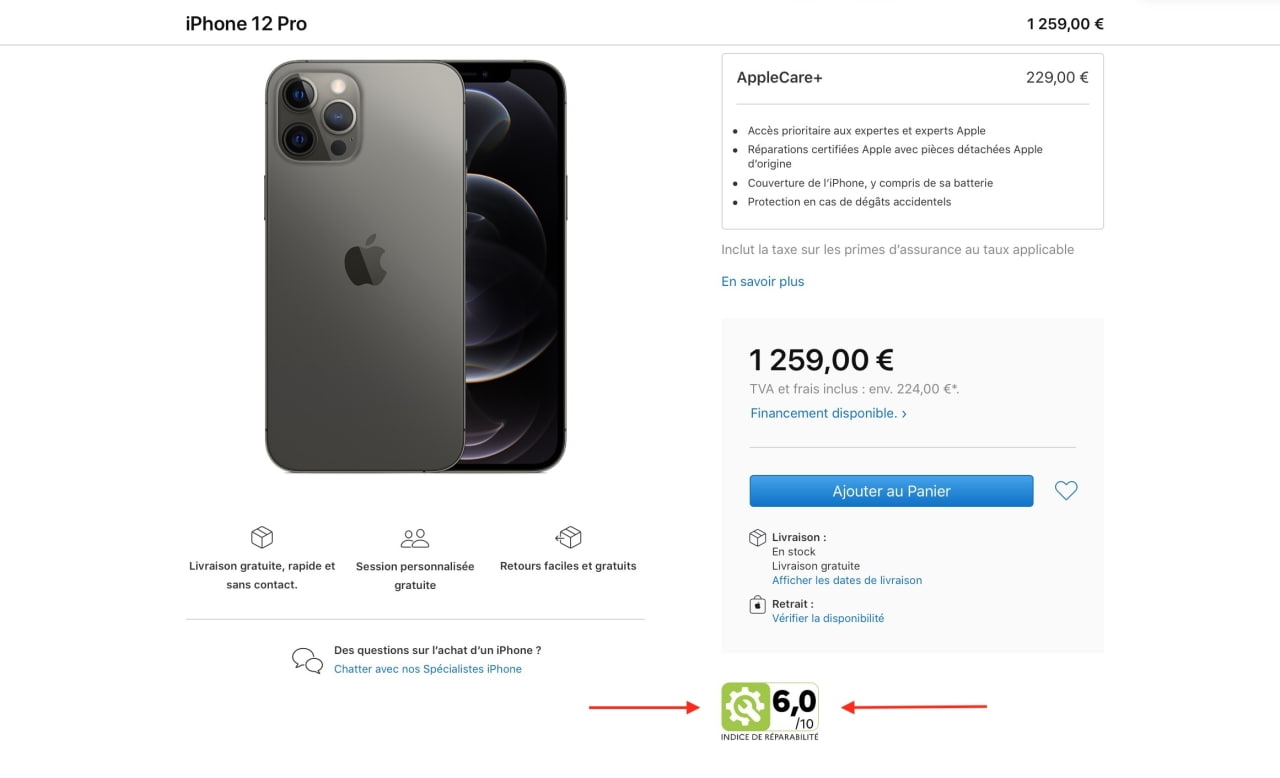
Task: Open the 'En savoir plus' link
Action: point(762,281)
